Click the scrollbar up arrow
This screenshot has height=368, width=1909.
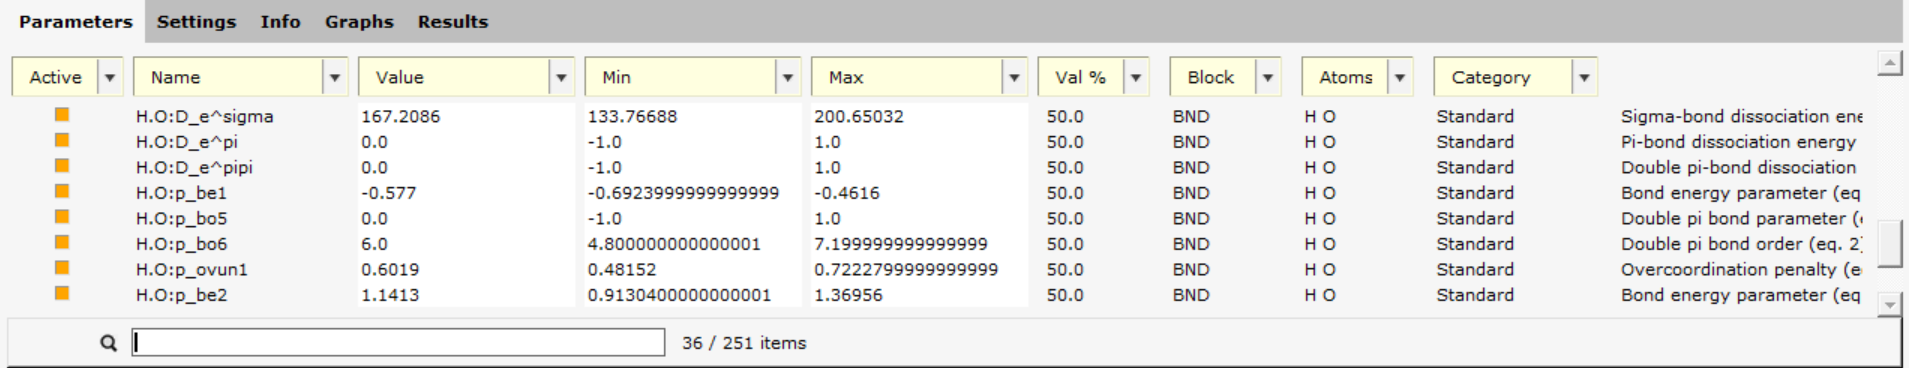(x=1889, y=64)
